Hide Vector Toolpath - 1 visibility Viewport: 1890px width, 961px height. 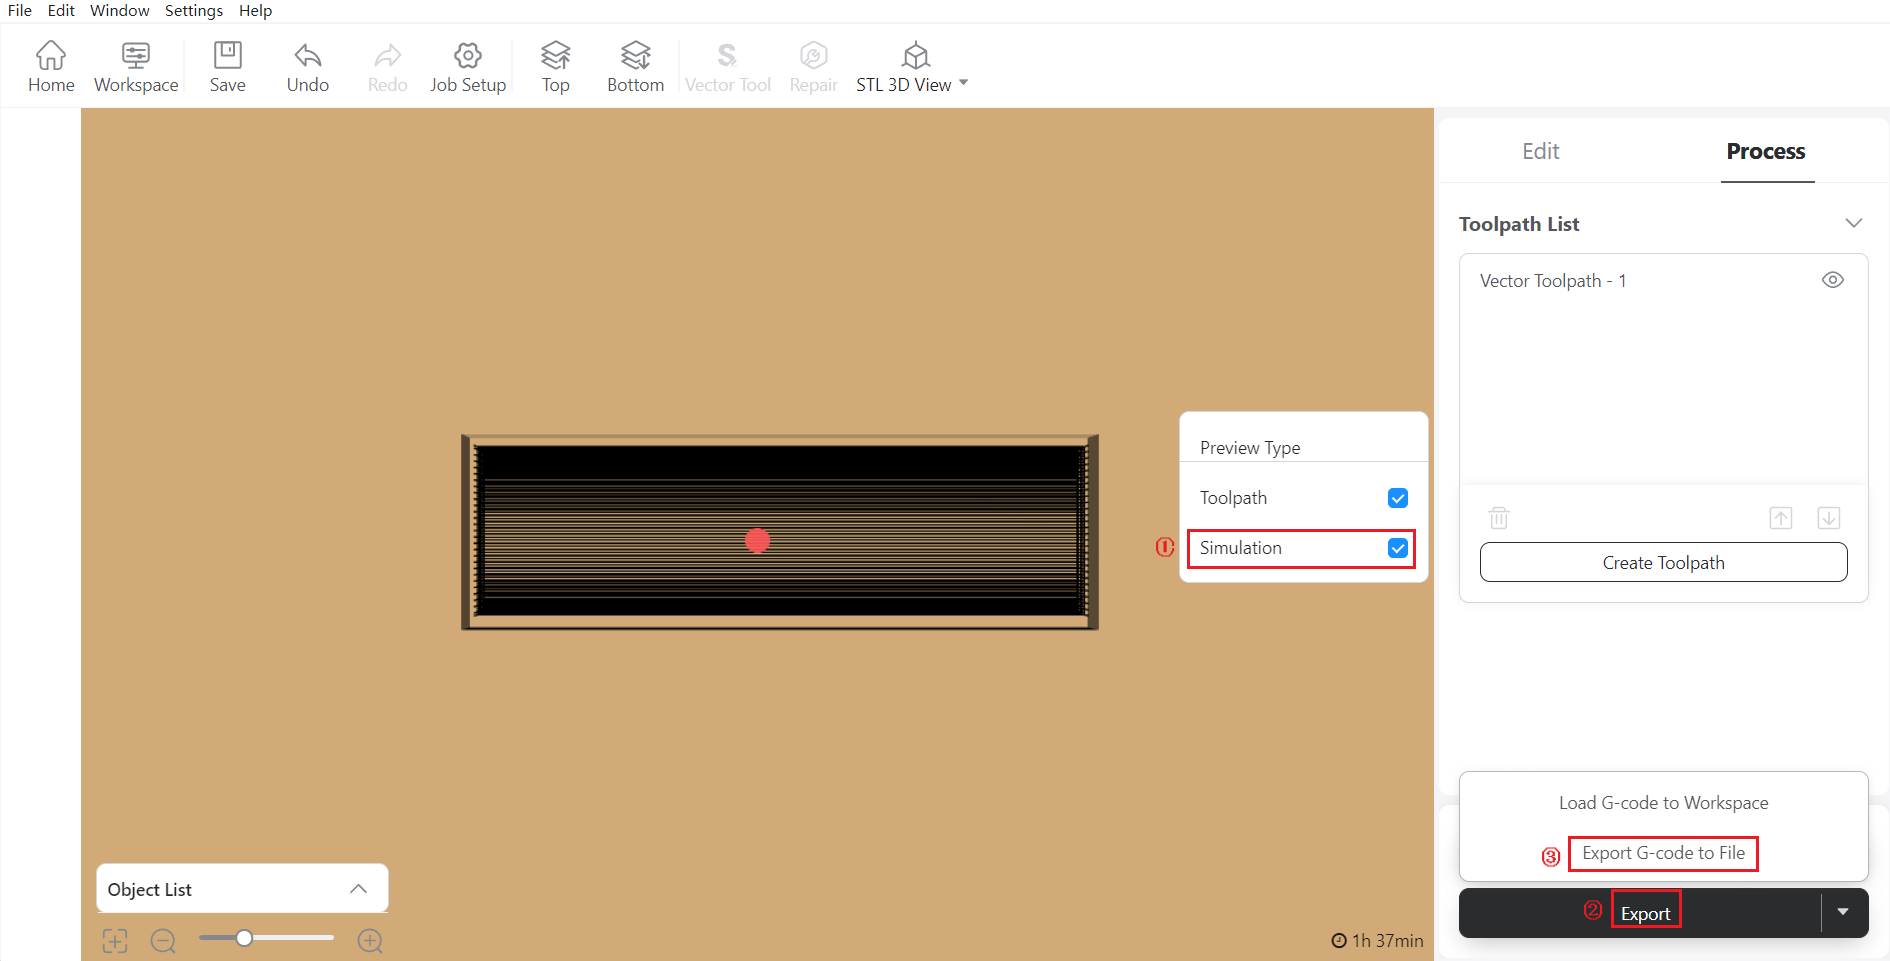tap(1833, 280)
